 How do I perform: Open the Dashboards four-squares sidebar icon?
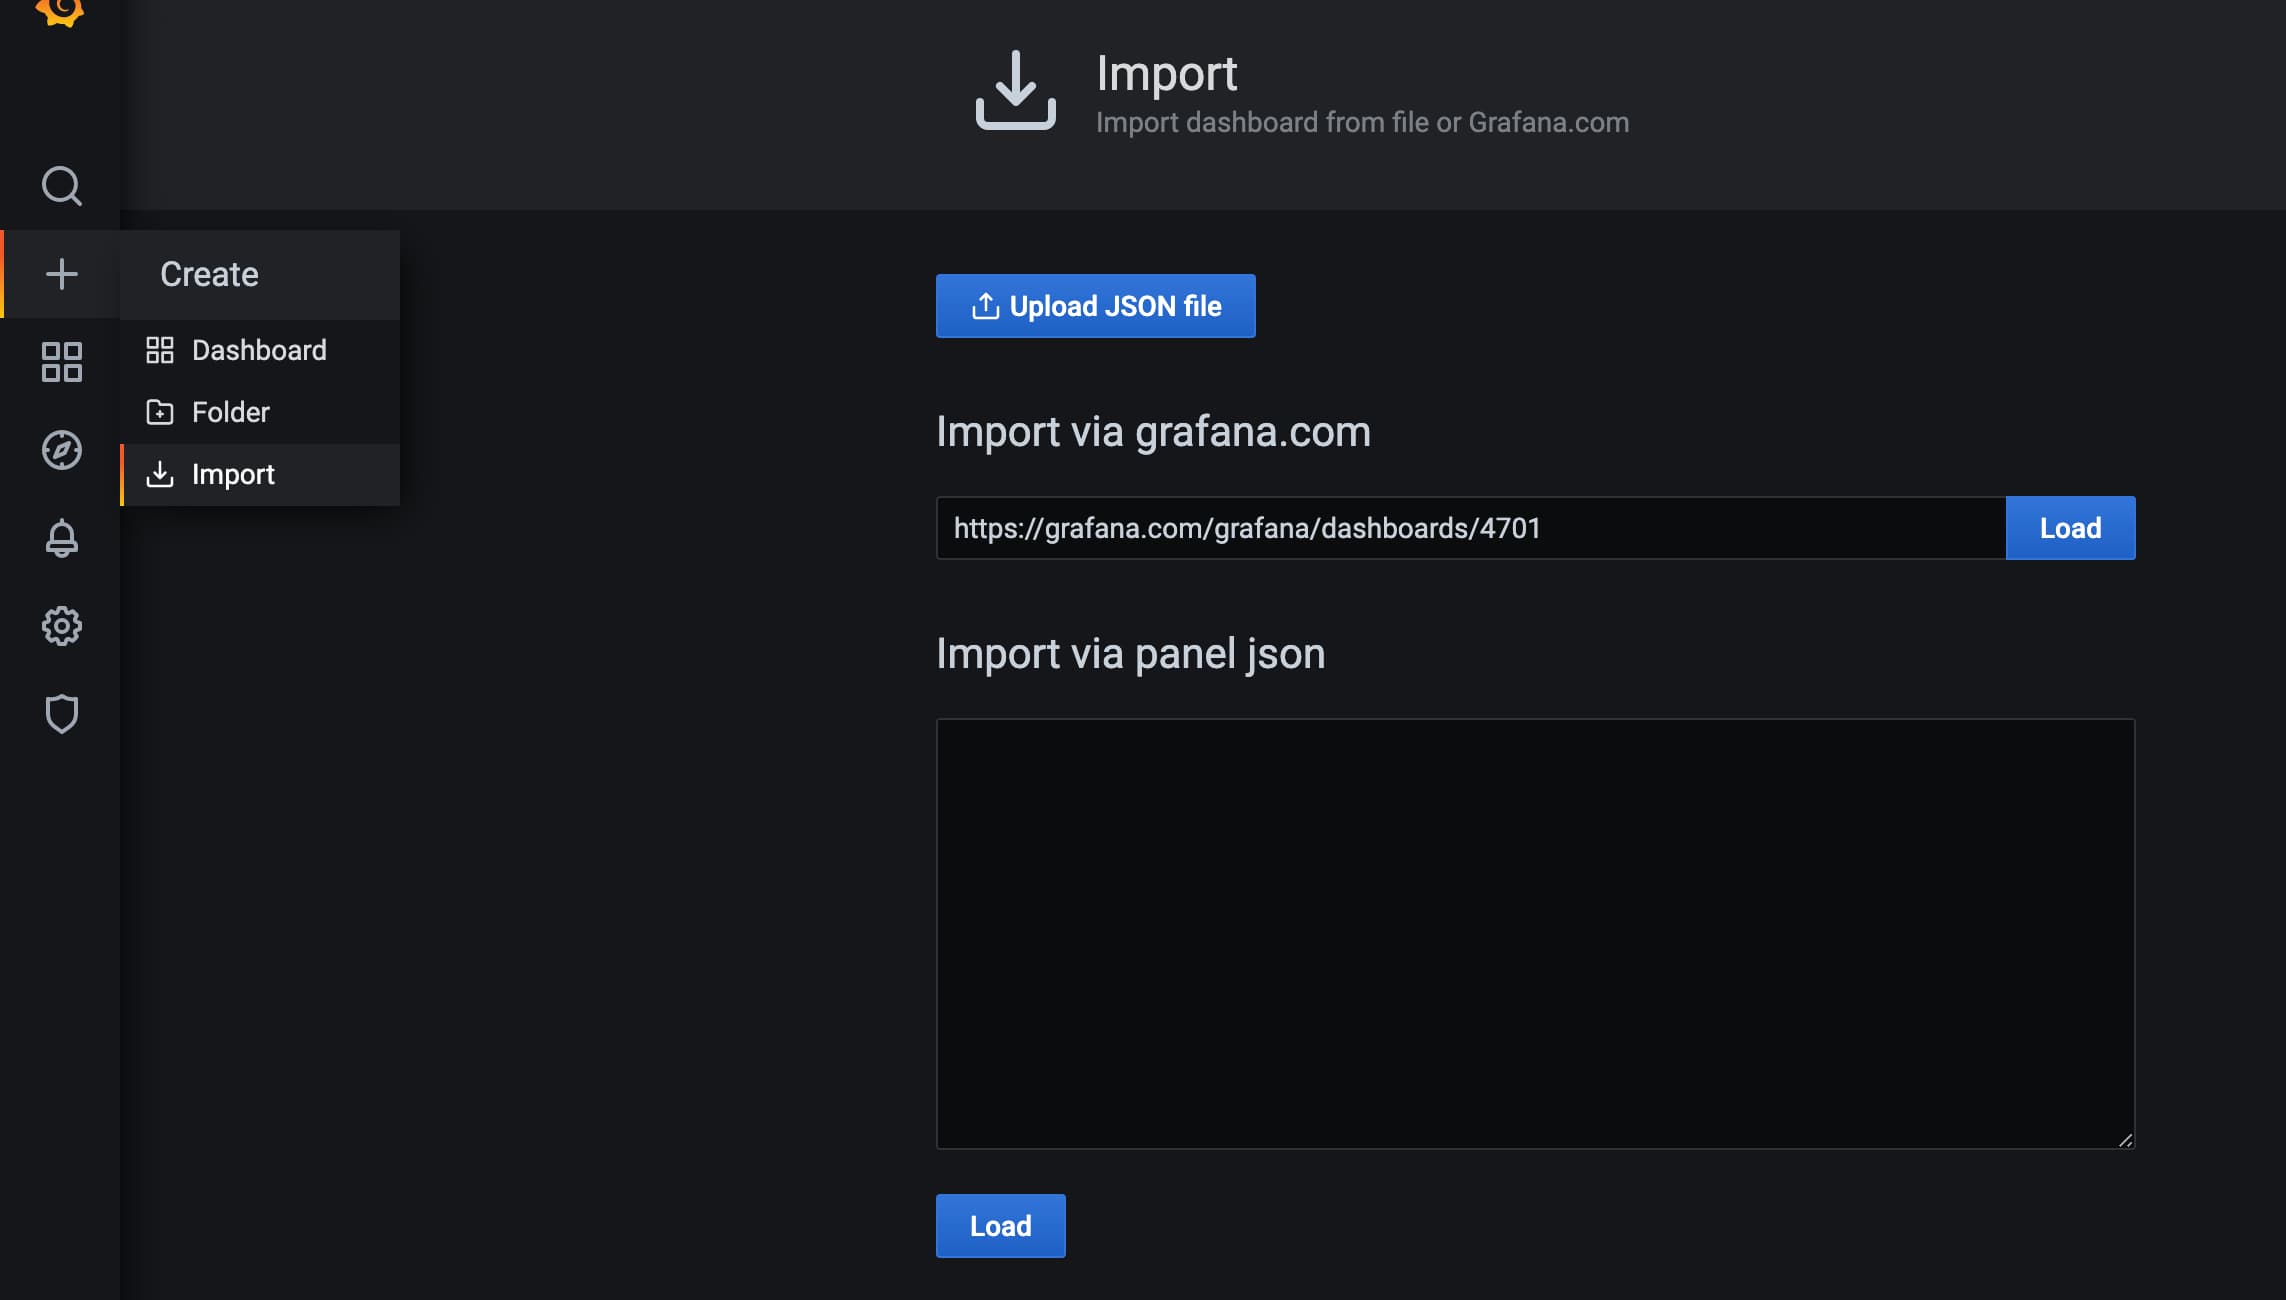tap(61, 362)
